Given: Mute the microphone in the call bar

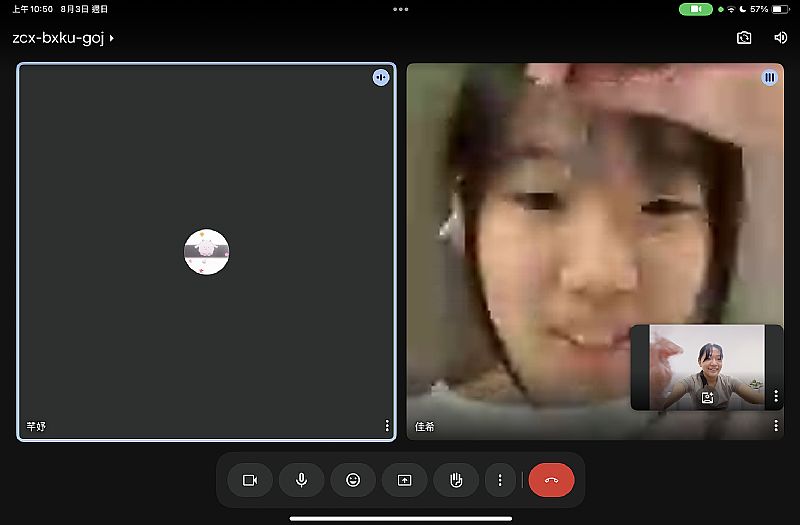Looking at the screenshot, I should pos(301,480).
